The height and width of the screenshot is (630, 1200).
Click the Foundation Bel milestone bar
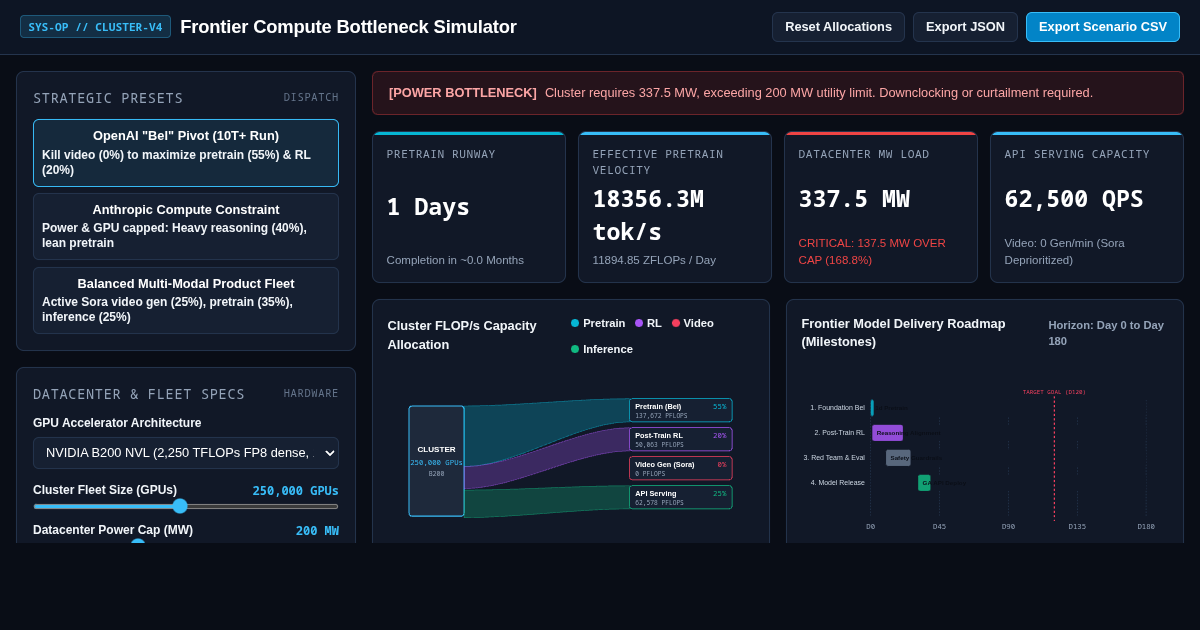click(x=872, y=408)
